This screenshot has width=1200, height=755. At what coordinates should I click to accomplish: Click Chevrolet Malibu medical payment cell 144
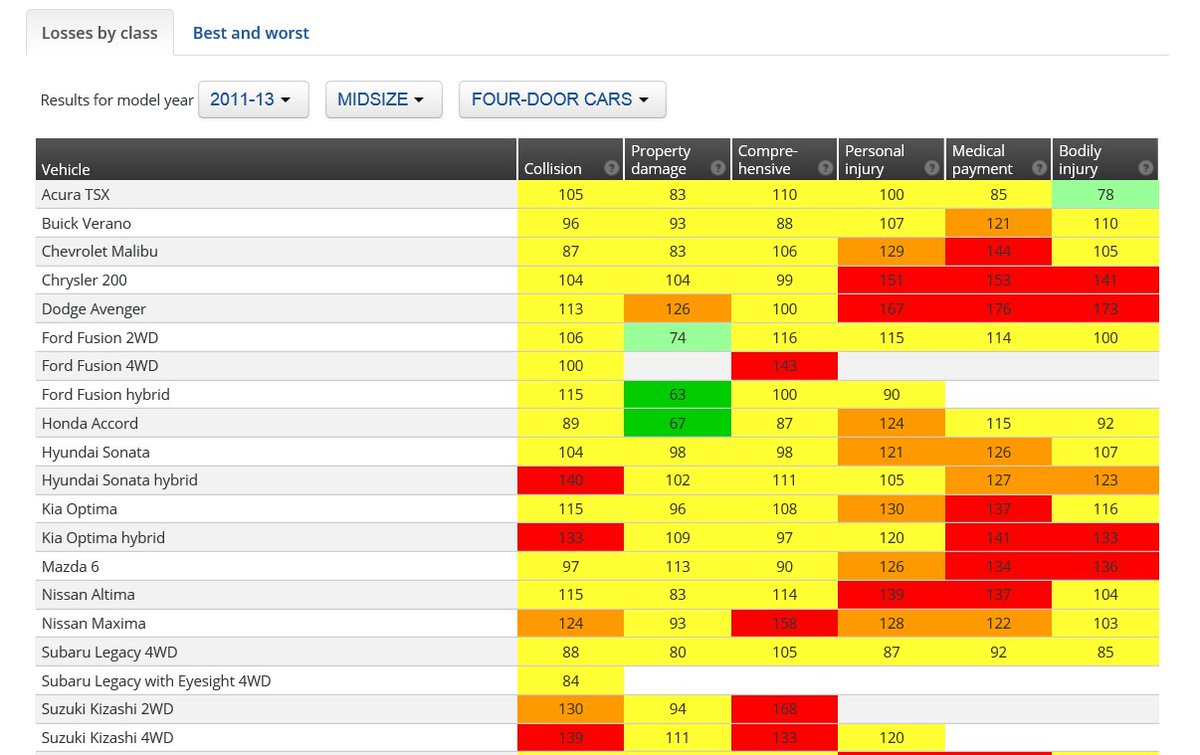click(x=998, y=252)
